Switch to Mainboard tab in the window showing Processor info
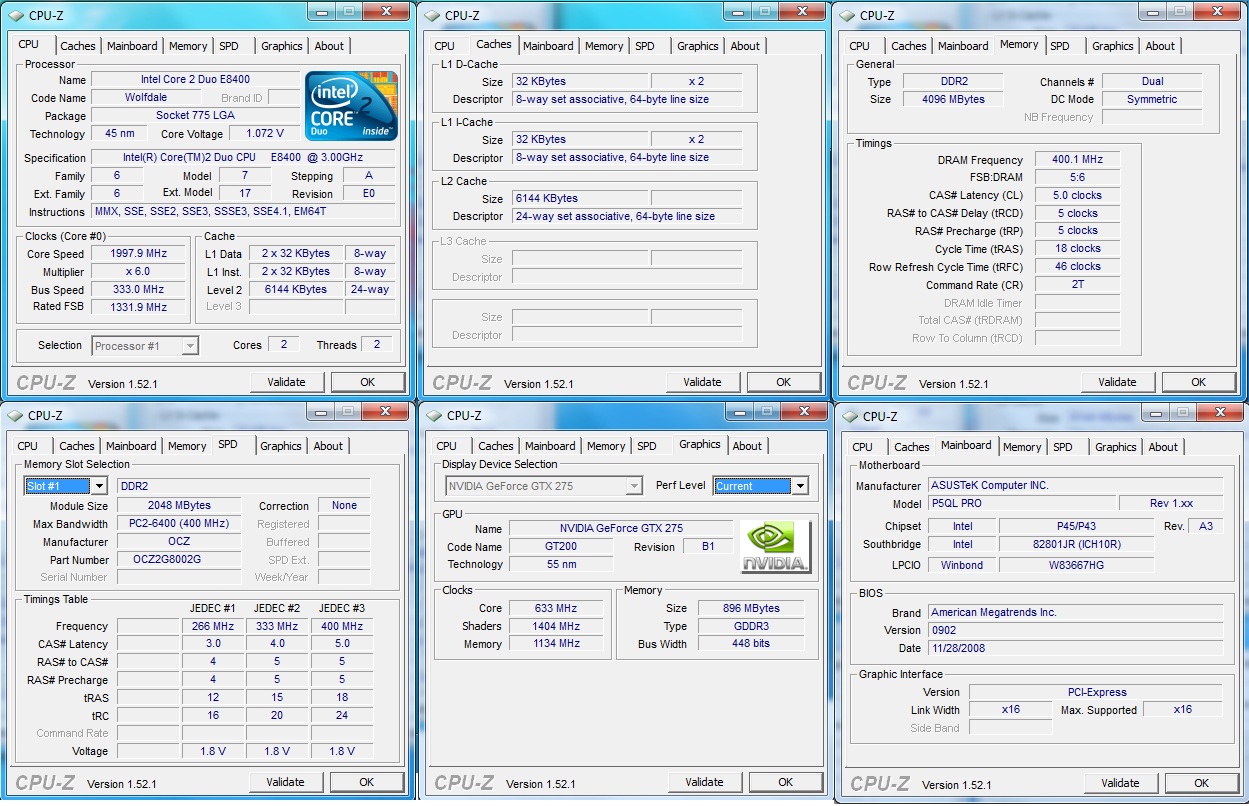This screenshot has width=1249, height=806. [132, 46]
